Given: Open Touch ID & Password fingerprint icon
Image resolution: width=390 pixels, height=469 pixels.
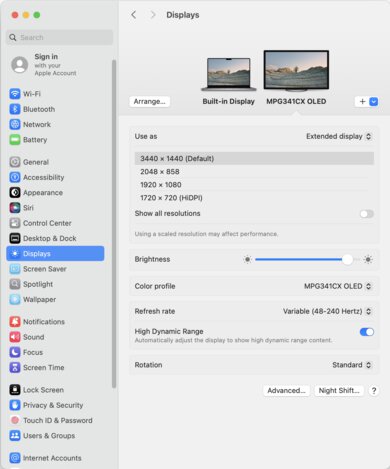Looking at the screenshot, I should click(x=15, y=420).
